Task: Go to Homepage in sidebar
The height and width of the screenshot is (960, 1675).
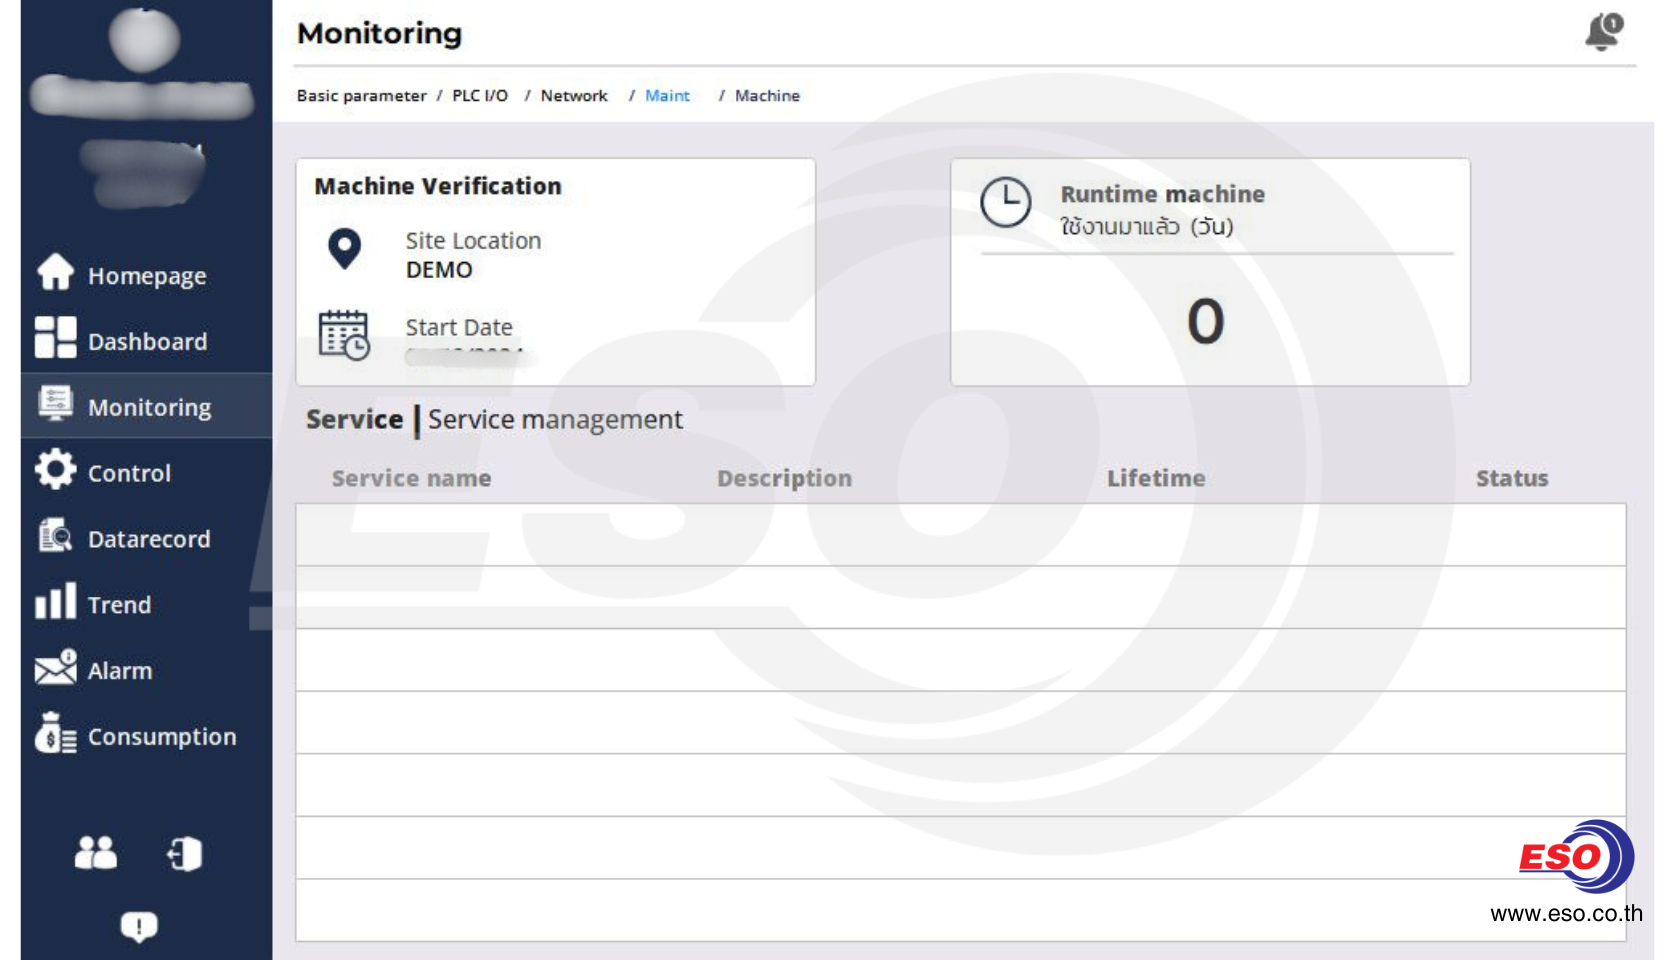Action: (146, 275)
